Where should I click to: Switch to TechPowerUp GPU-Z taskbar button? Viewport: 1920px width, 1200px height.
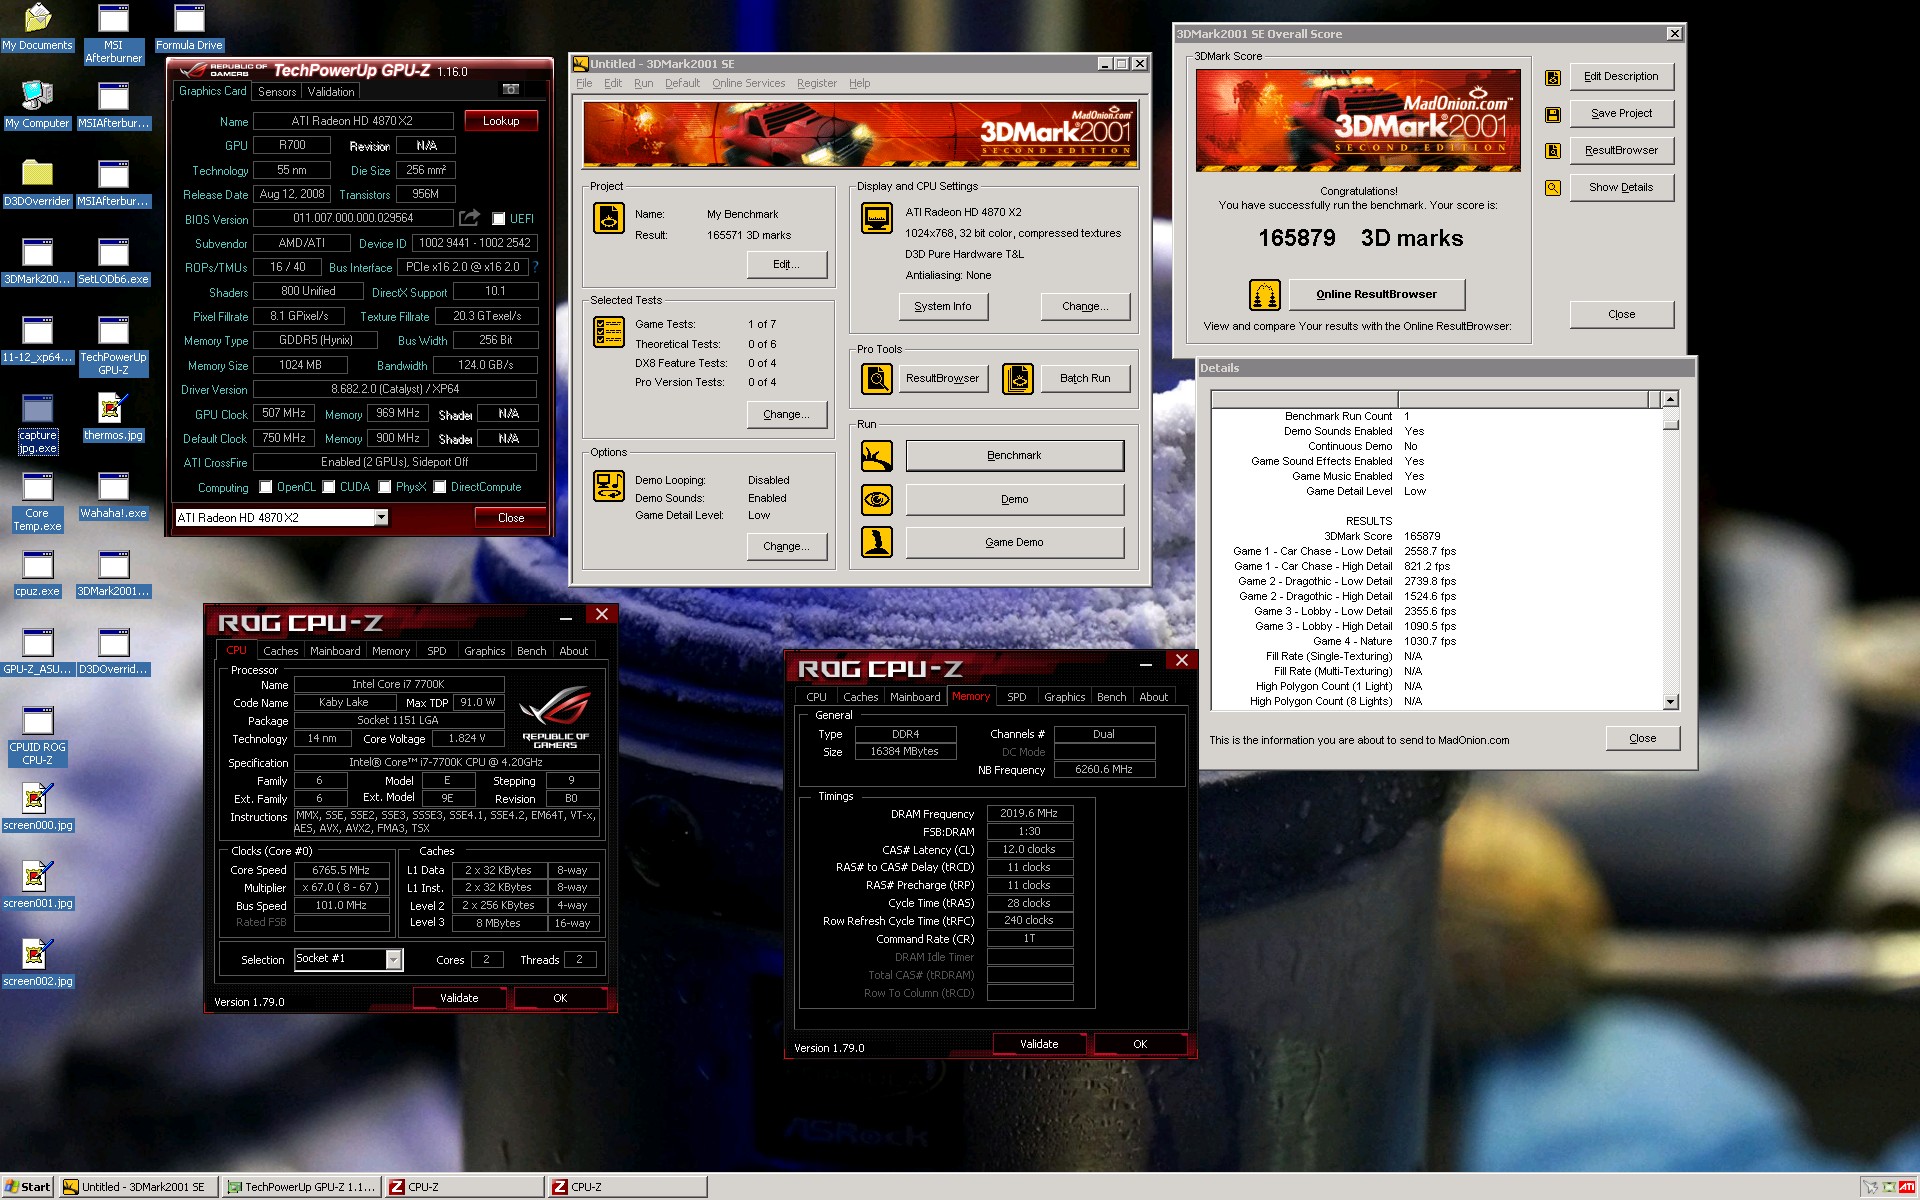click(x=302, y=1187)
